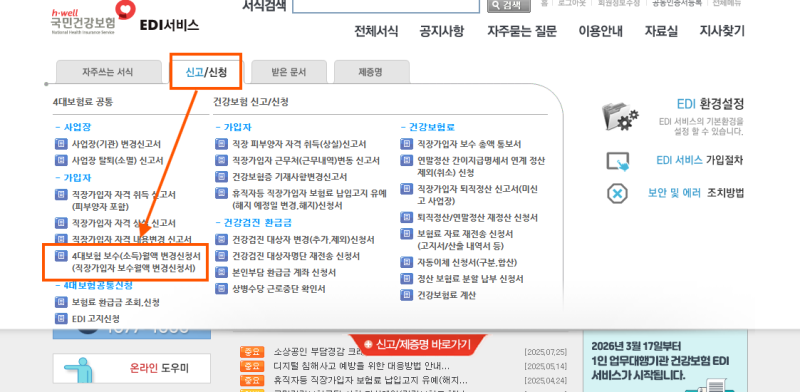
Task: Click form icon beside 사업장(기관) 변경신고서
Action: (61, 144)
